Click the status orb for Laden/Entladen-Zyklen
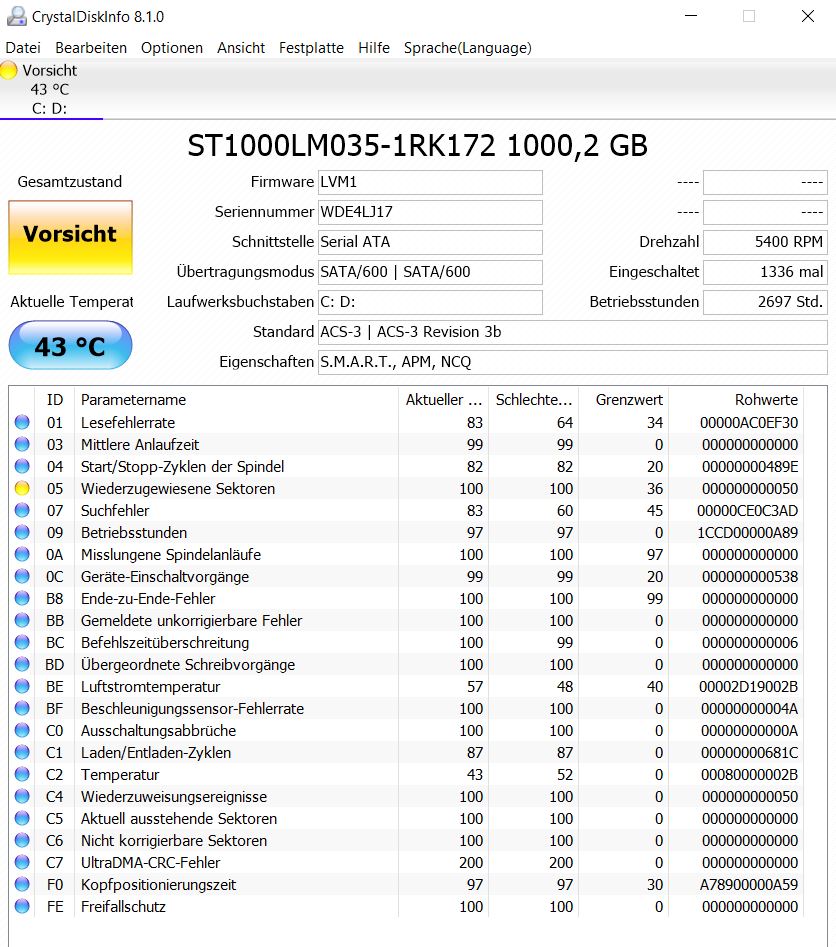The width and height of the screenshot is (836, 947). (22, 753)
